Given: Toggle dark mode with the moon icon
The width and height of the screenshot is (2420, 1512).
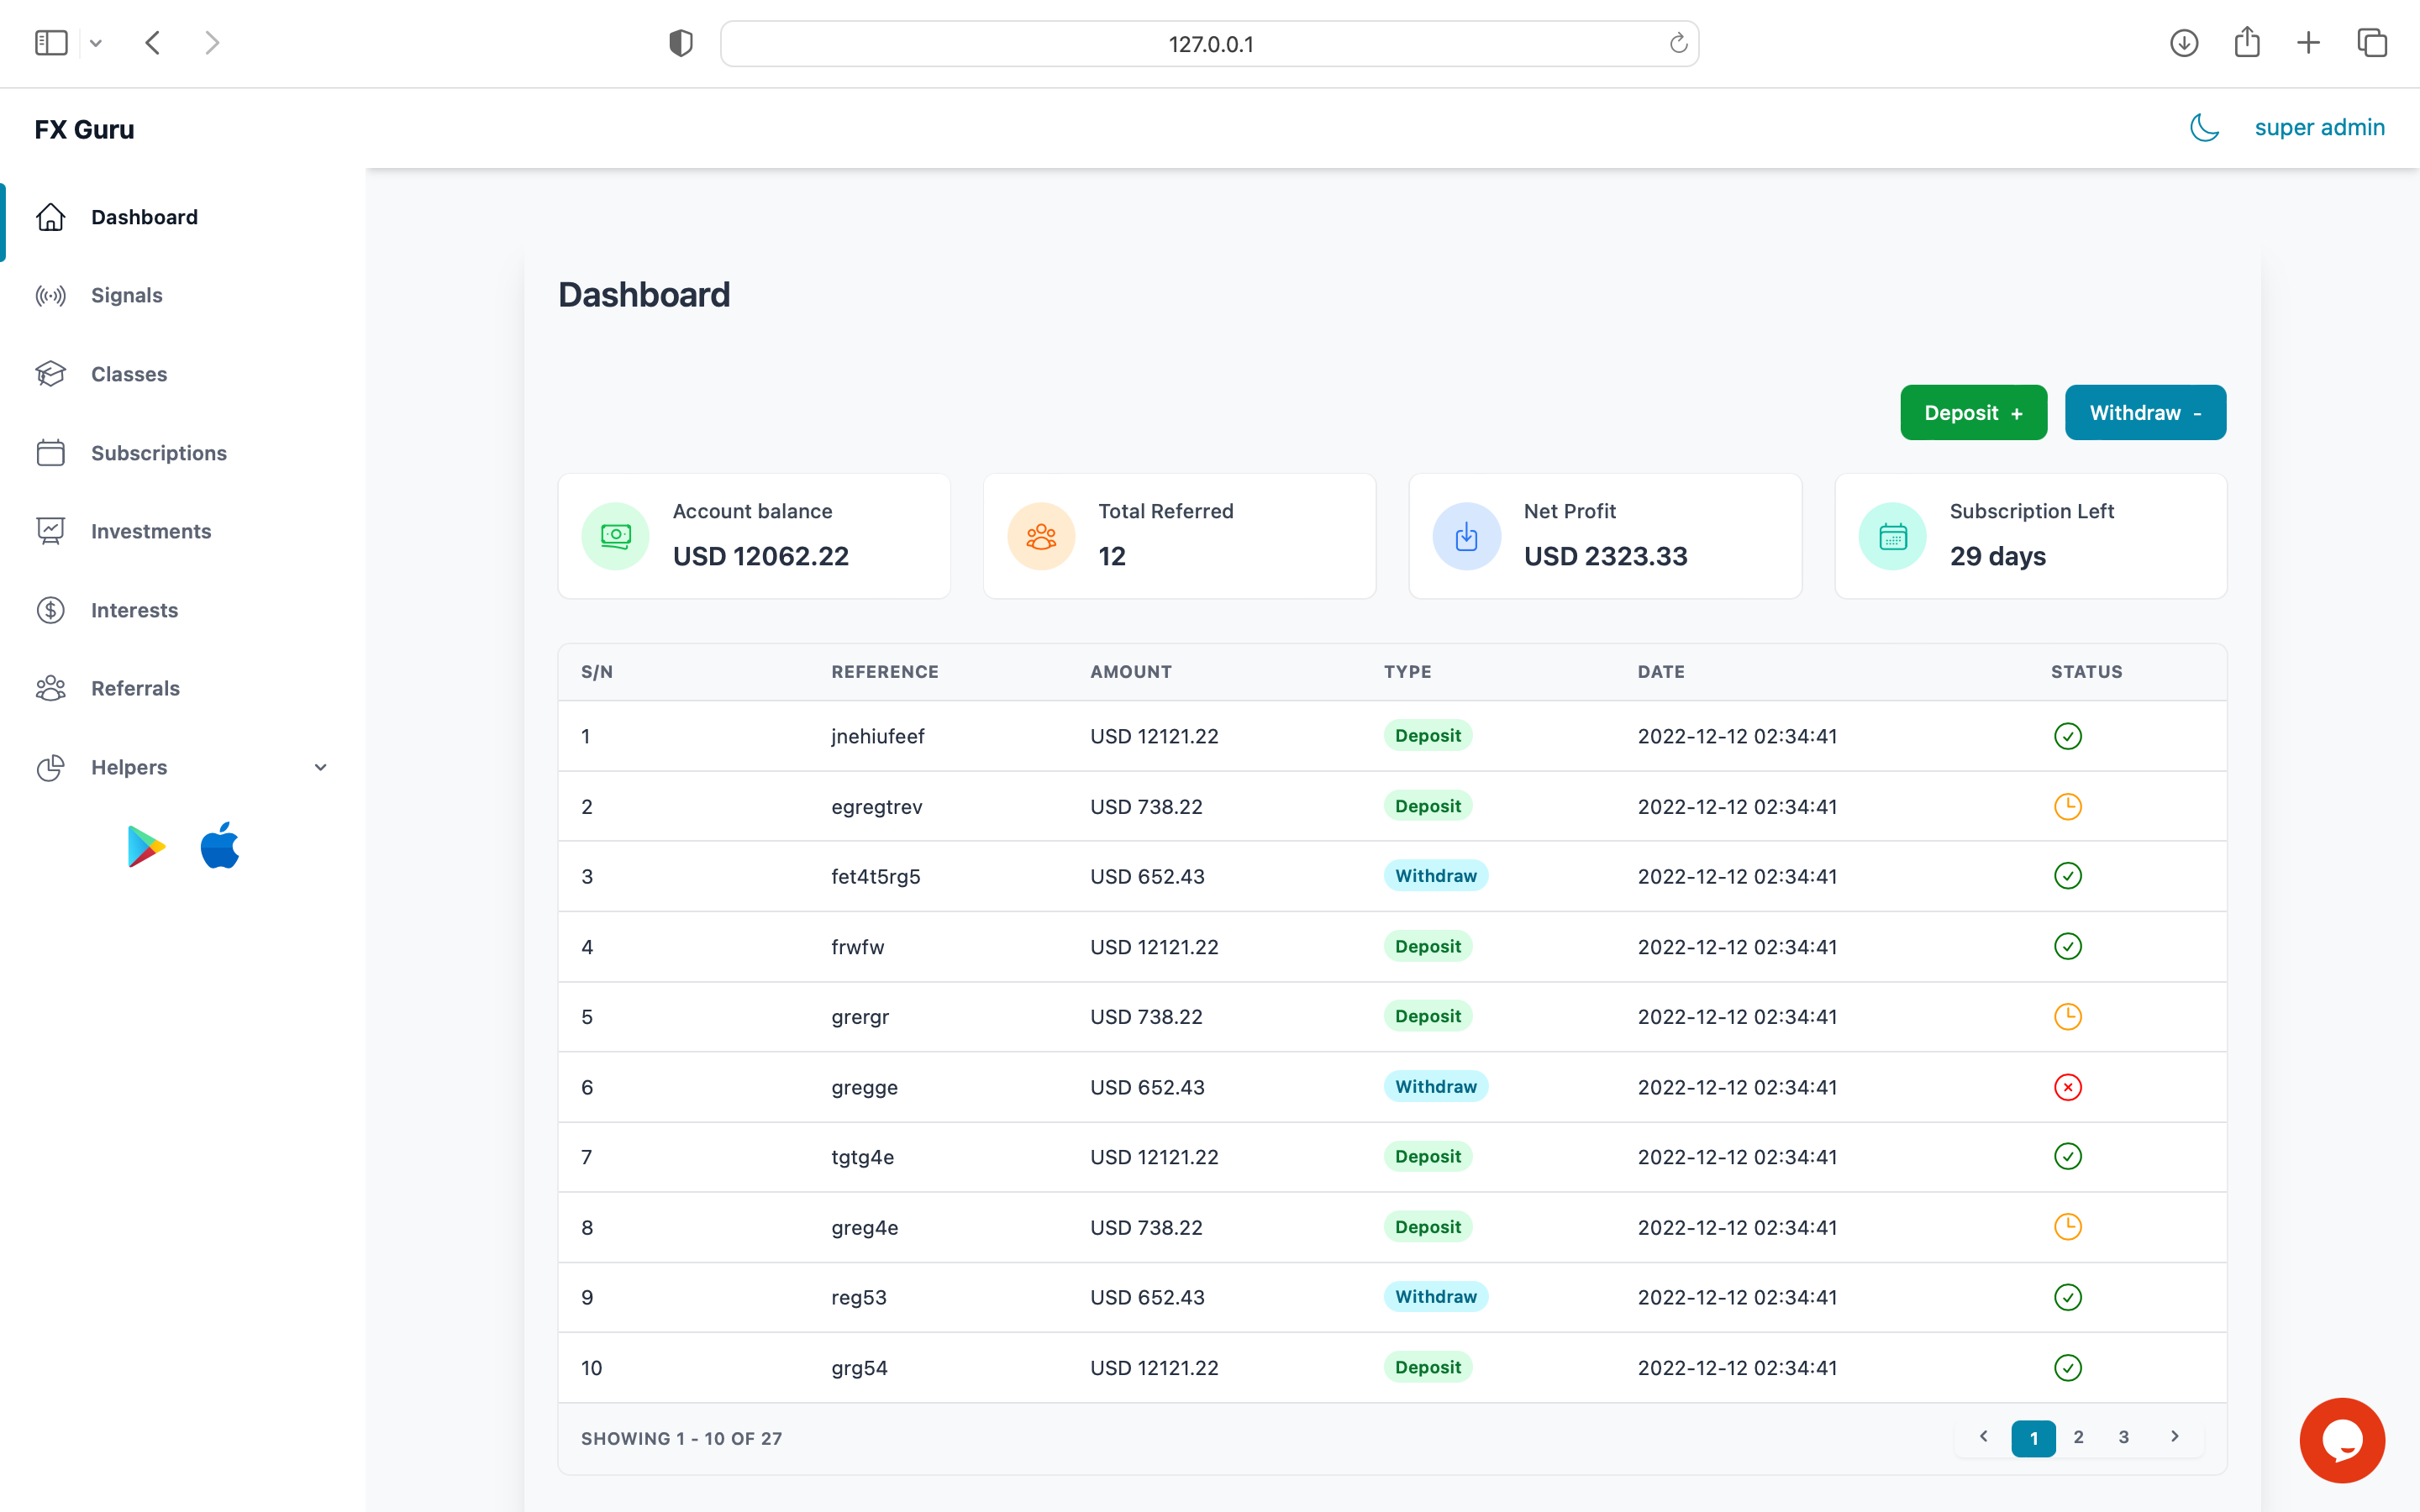Looking at the screenshot, I should pyautogui.click(x=2204, y=128).
